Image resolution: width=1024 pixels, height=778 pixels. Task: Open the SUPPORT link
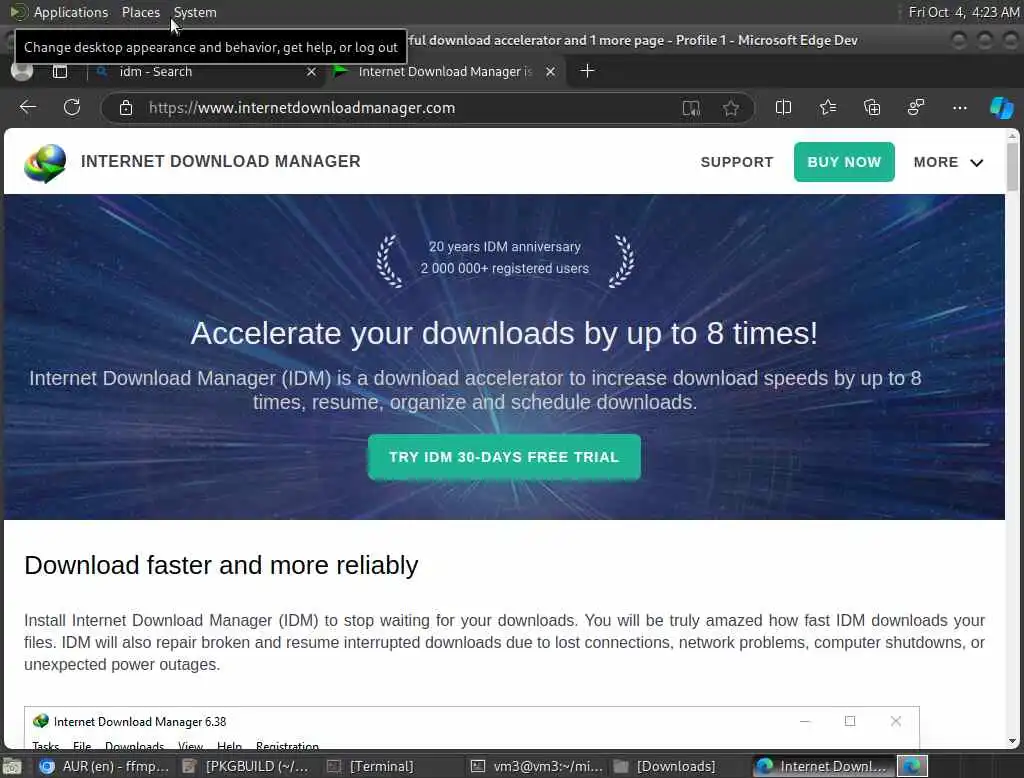(x=737, y=162)
